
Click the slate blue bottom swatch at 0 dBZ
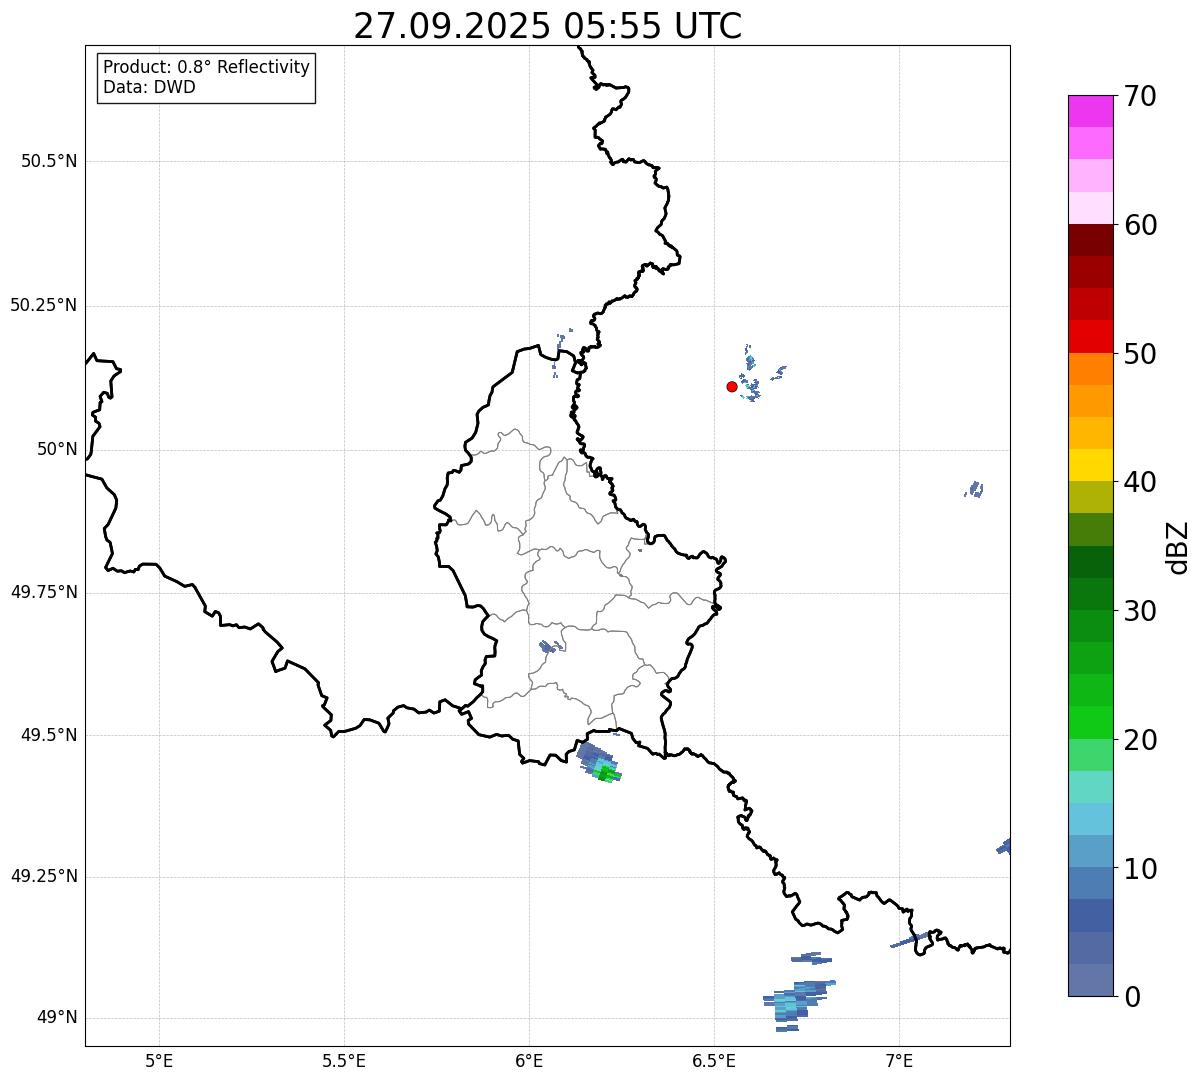click(x=1091, y=980)
